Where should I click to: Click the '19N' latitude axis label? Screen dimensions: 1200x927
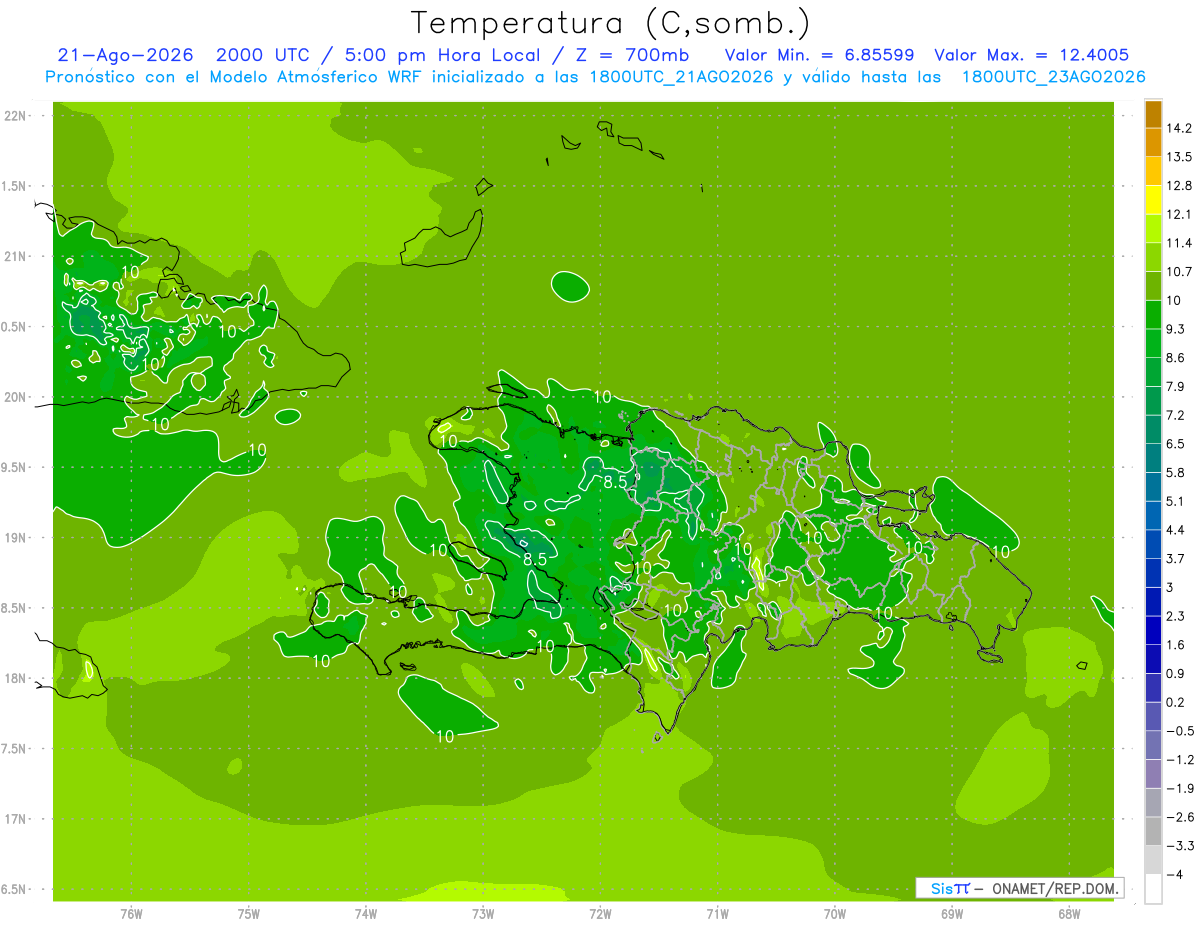click(16, 538)
